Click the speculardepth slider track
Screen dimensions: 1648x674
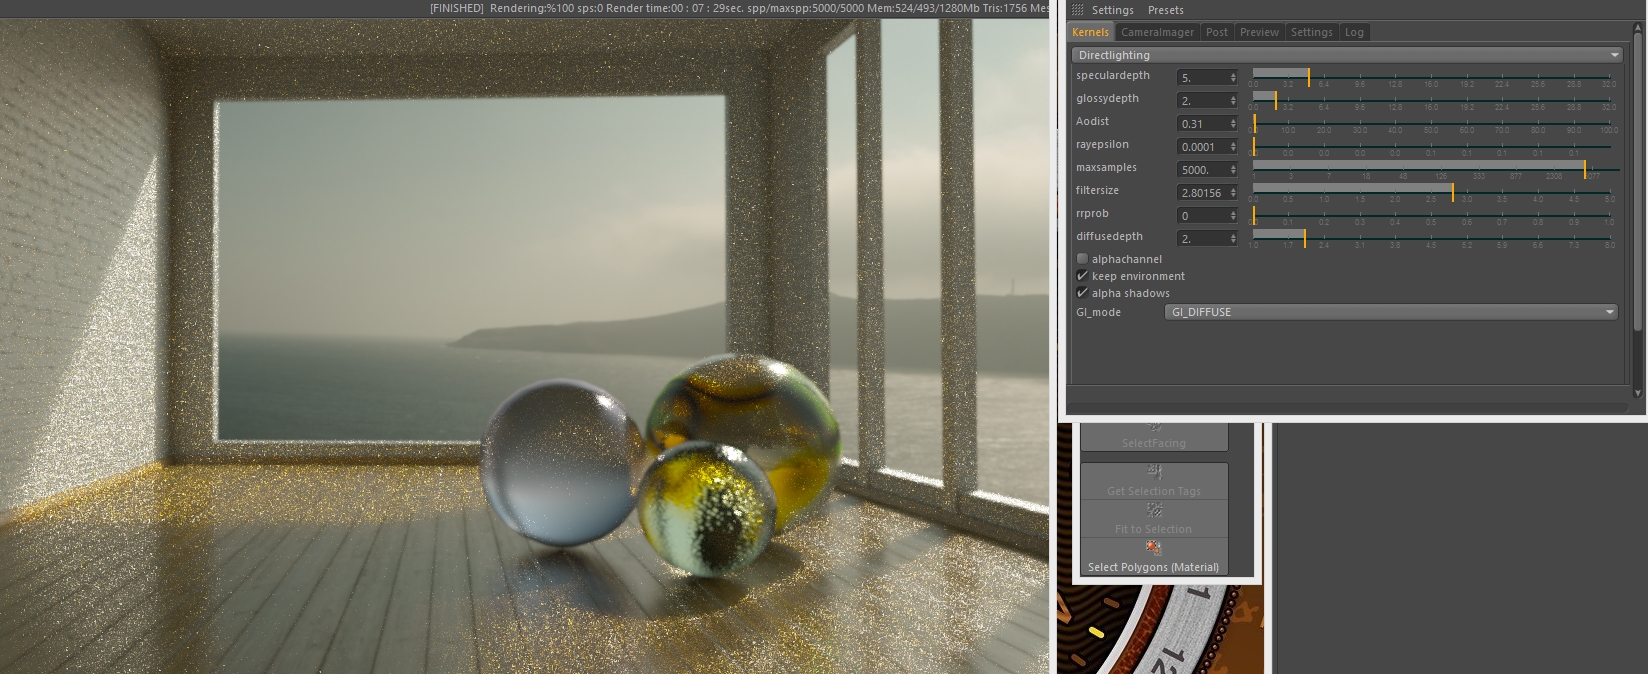(x=1431, y=77)
